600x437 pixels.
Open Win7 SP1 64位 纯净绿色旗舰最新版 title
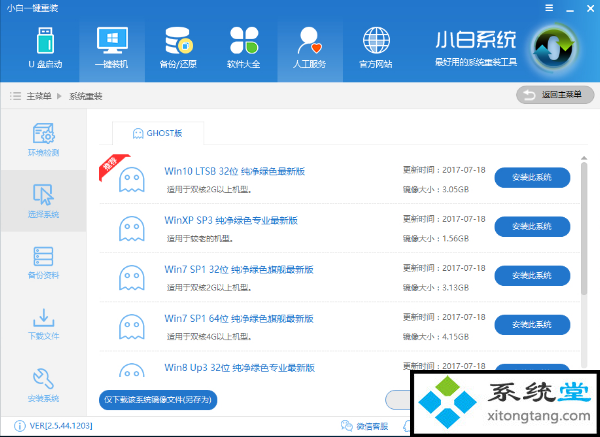[239, 318]
